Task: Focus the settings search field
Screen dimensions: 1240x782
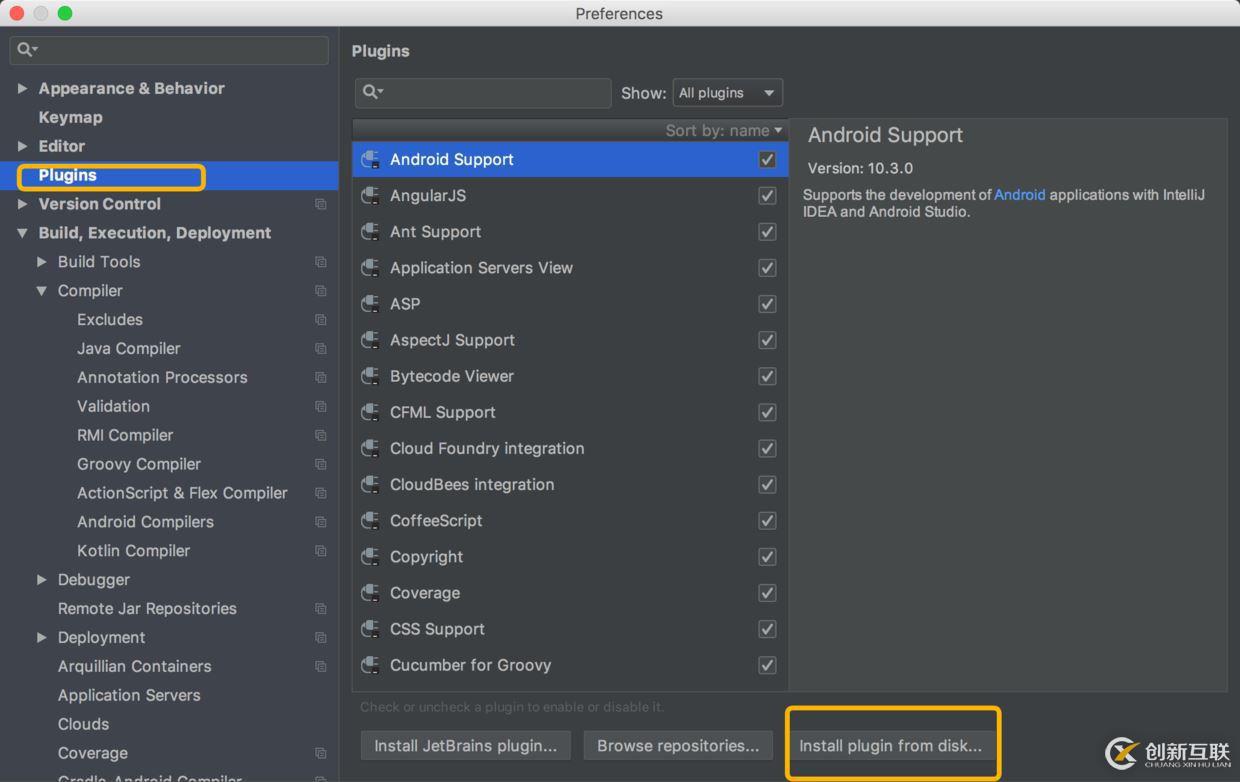Action: 169,50
